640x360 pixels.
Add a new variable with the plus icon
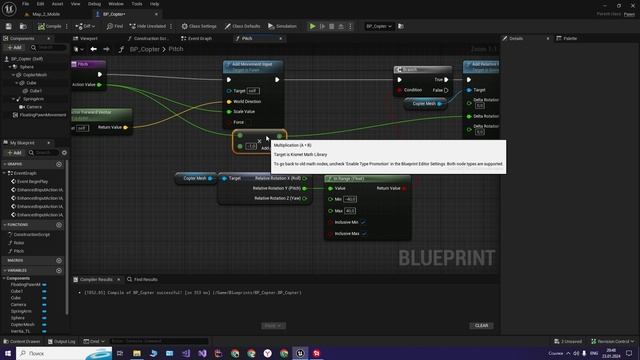(x=59, y=271)
